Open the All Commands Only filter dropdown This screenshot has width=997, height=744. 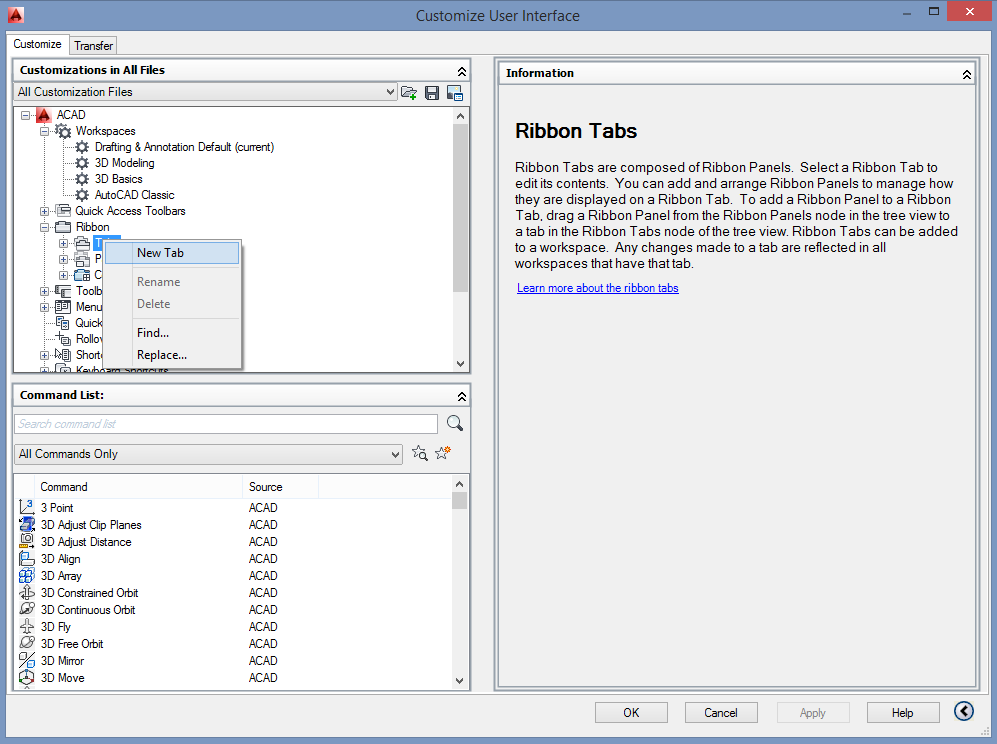(x=396, y=454)
